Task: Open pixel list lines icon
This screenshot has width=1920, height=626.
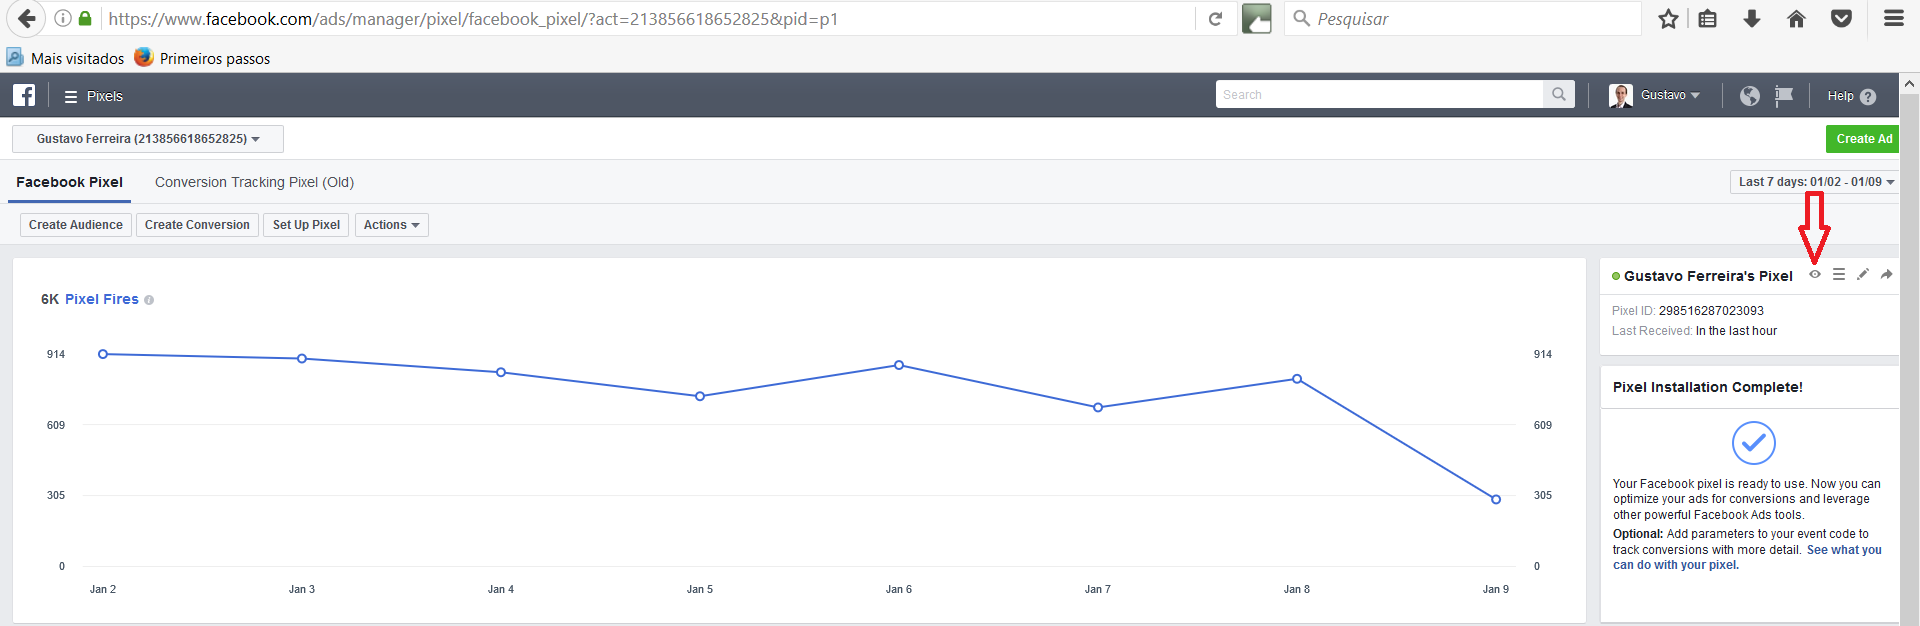Action: coord(1839,274)
